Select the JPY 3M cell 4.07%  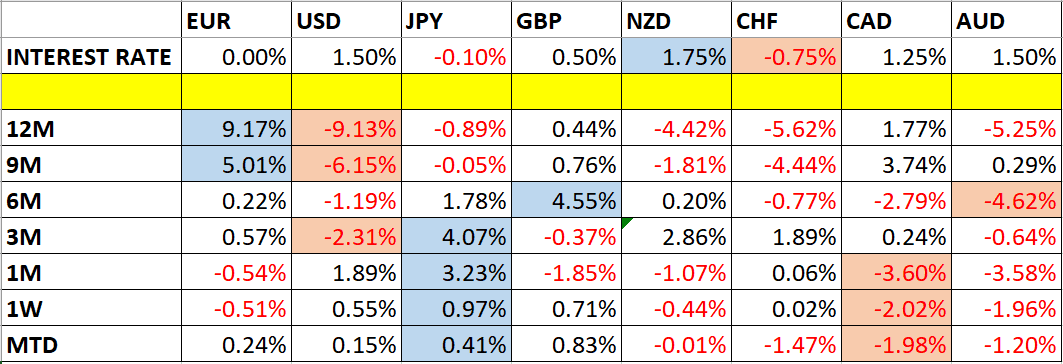pos(456,237)
